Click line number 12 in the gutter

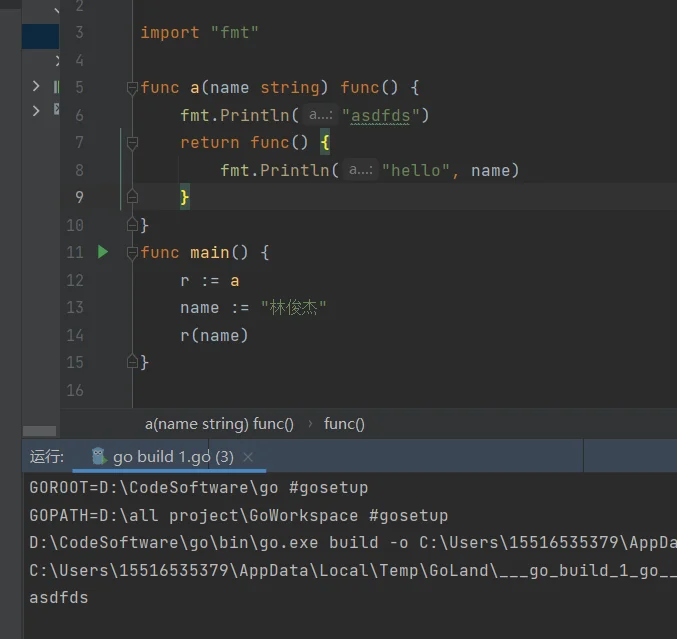tap(75, 281)
